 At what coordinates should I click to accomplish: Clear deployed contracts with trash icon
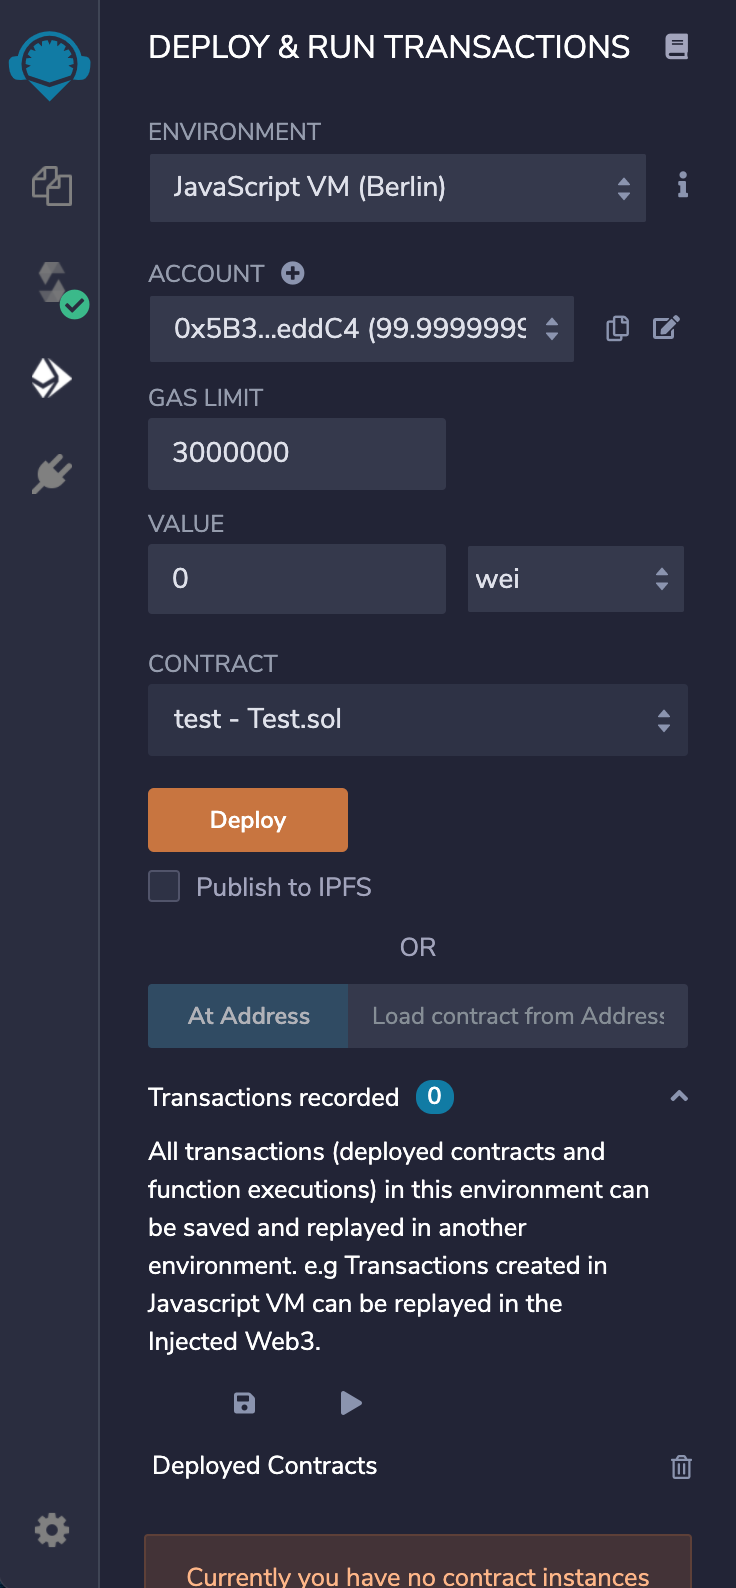click(681, 1467)
